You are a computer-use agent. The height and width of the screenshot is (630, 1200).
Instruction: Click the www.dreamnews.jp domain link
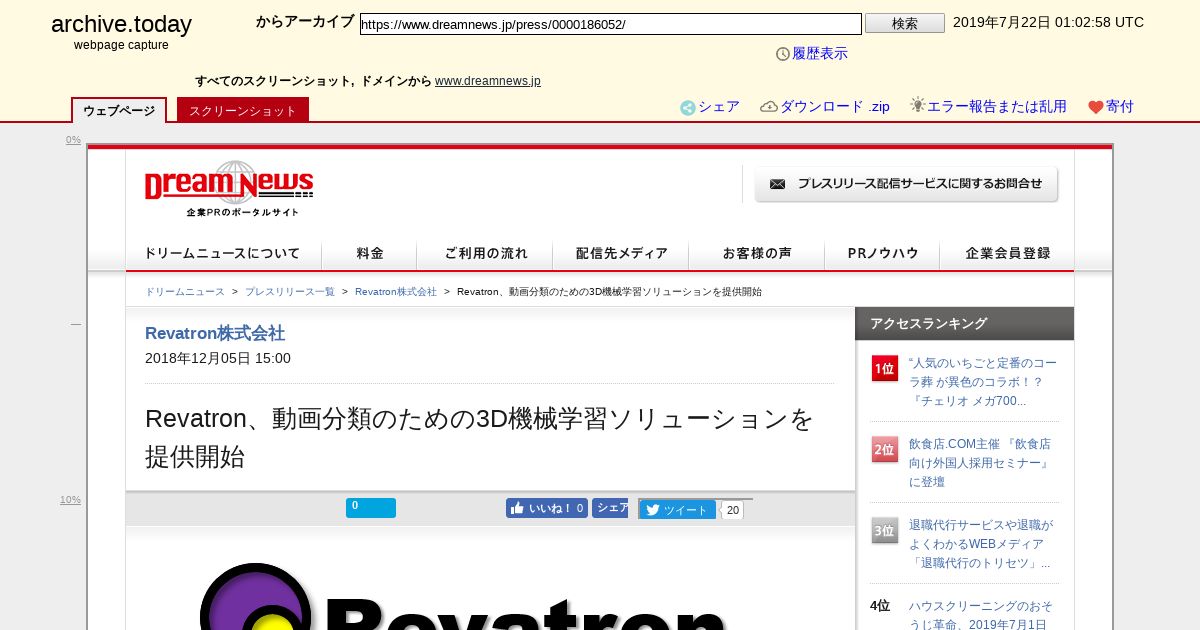(488, 81)
